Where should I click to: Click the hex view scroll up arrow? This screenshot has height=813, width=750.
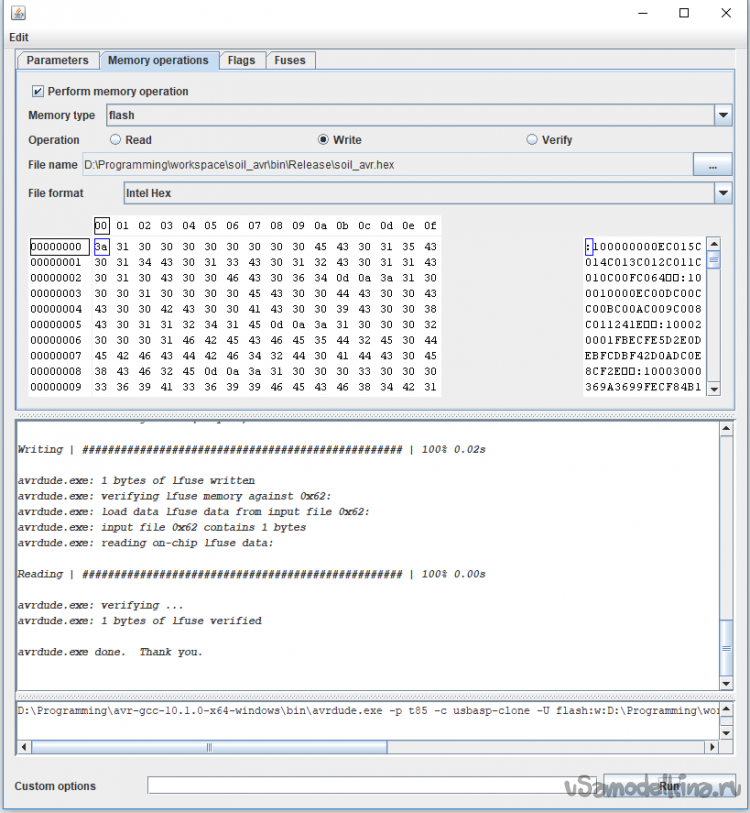point(713,243)
